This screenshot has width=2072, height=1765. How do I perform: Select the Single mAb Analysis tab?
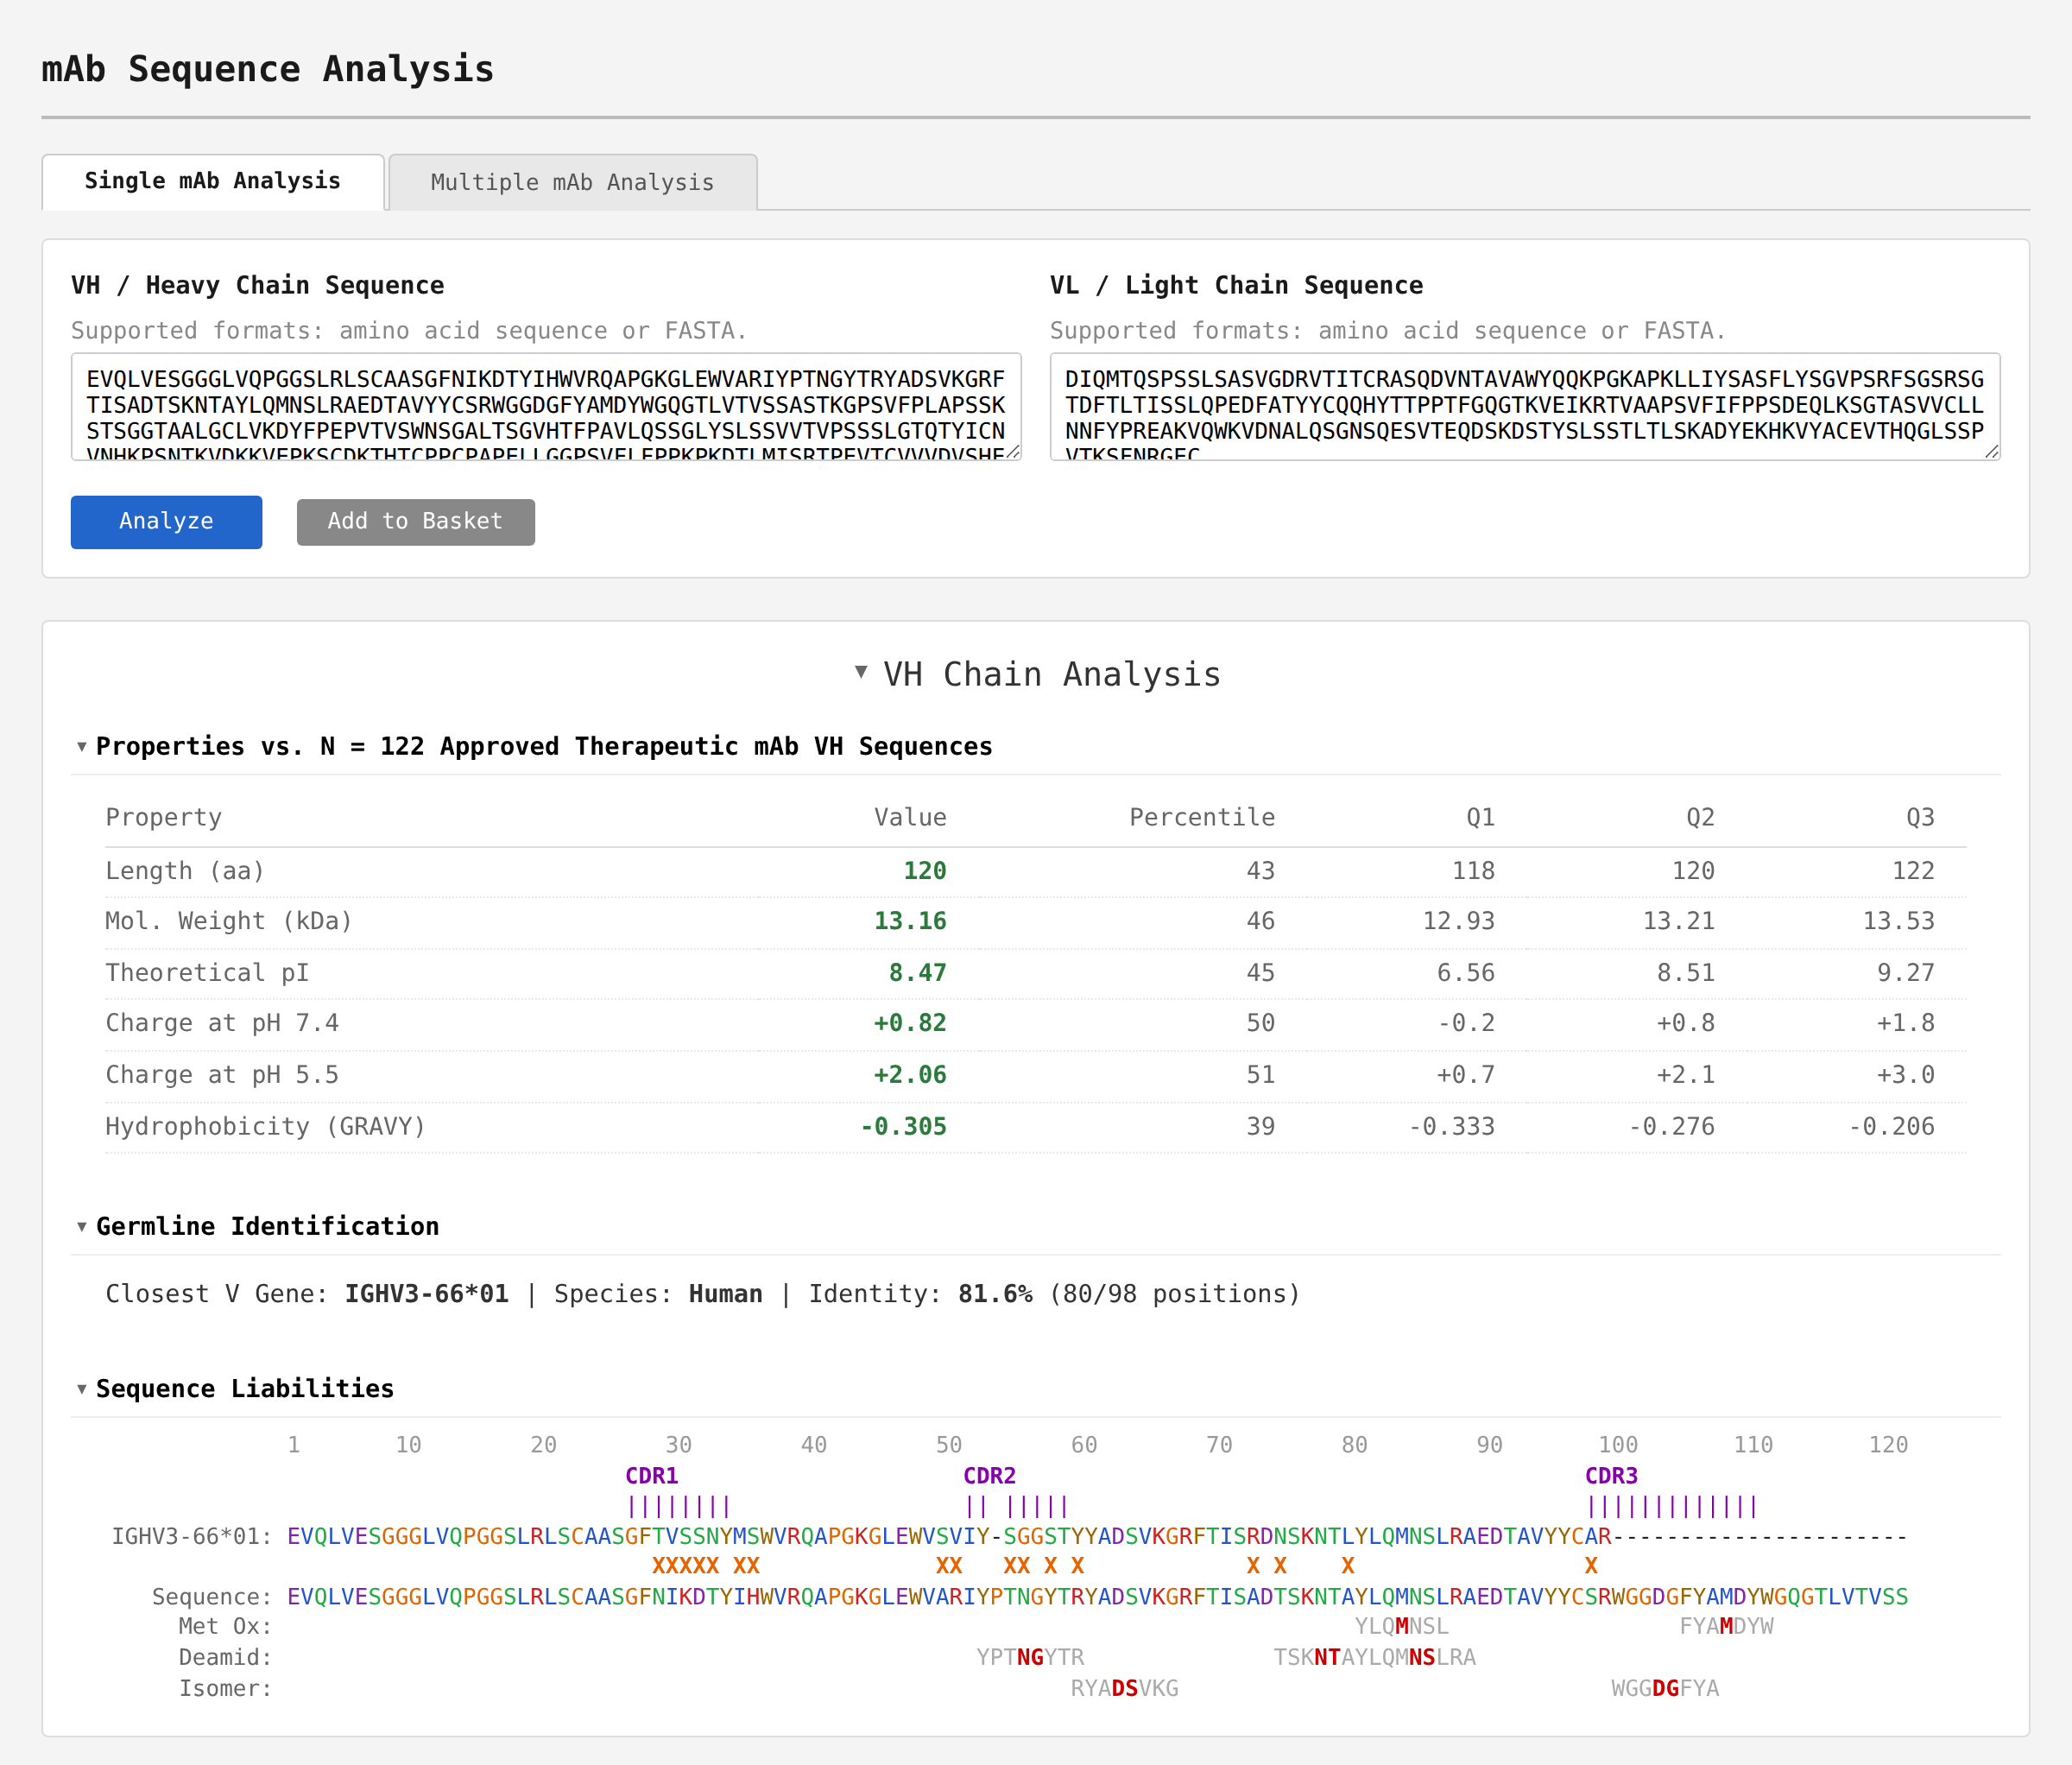coord(212,181)
